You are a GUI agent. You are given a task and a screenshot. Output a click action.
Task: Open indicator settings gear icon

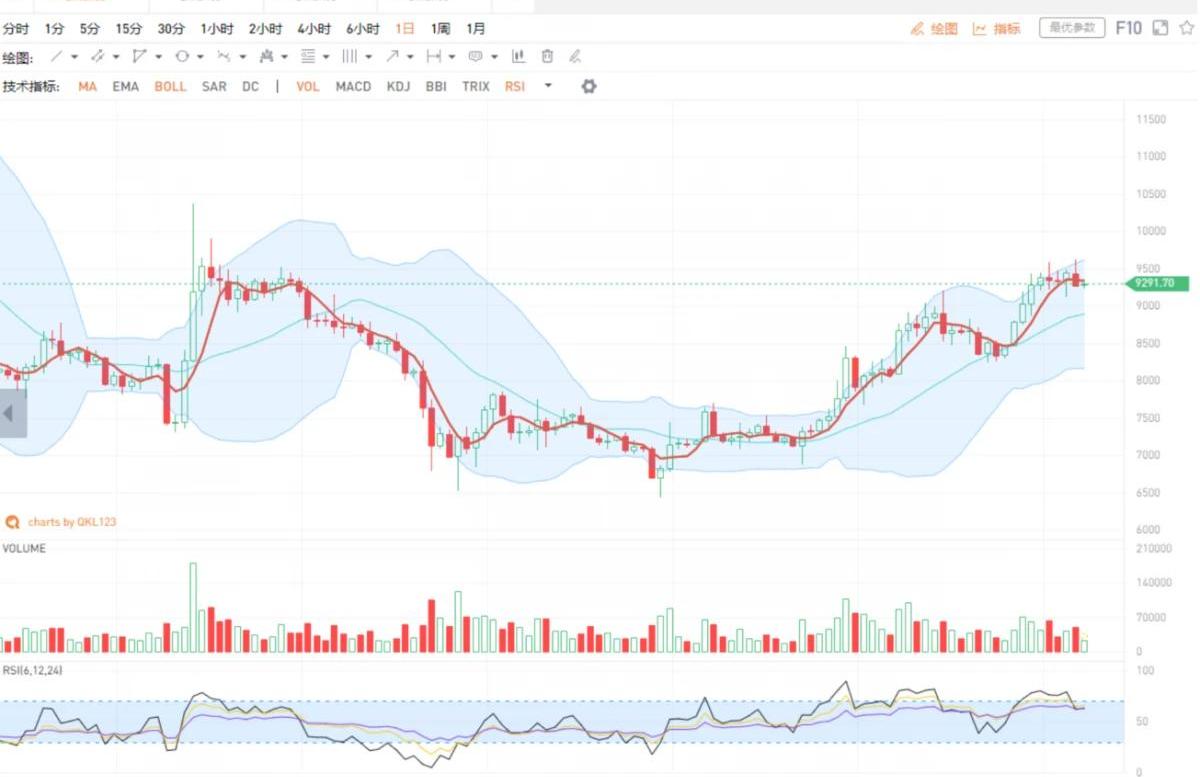tap(589, 87)
